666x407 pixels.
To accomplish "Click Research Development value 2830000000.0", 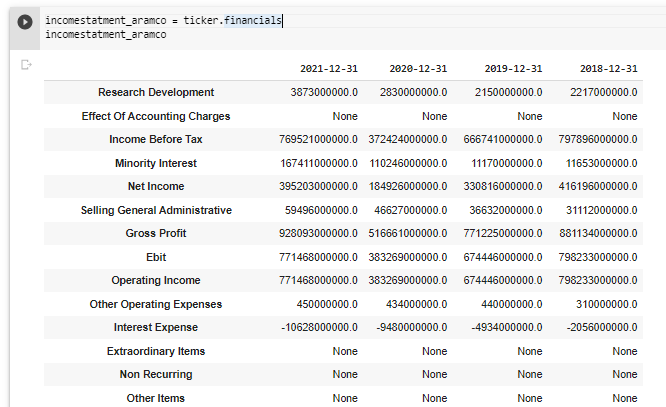I will [x=413, y=92].
